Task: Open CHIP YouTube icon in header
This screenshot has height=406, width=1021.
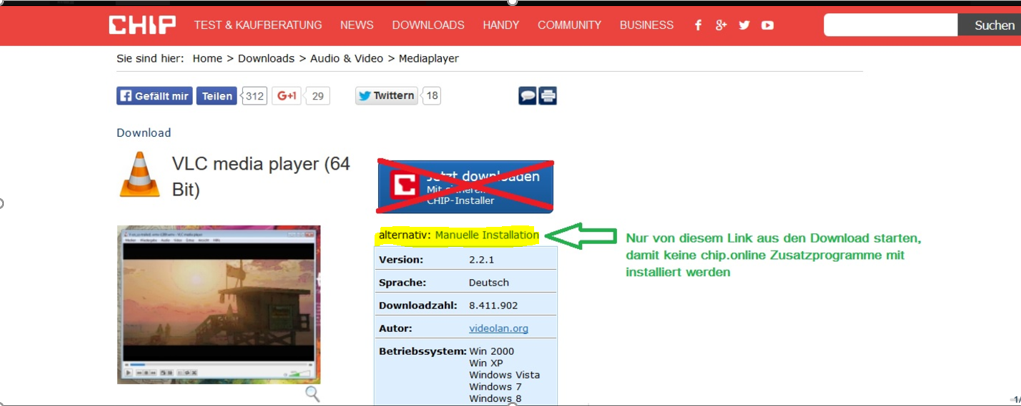Action: [768, 25]
